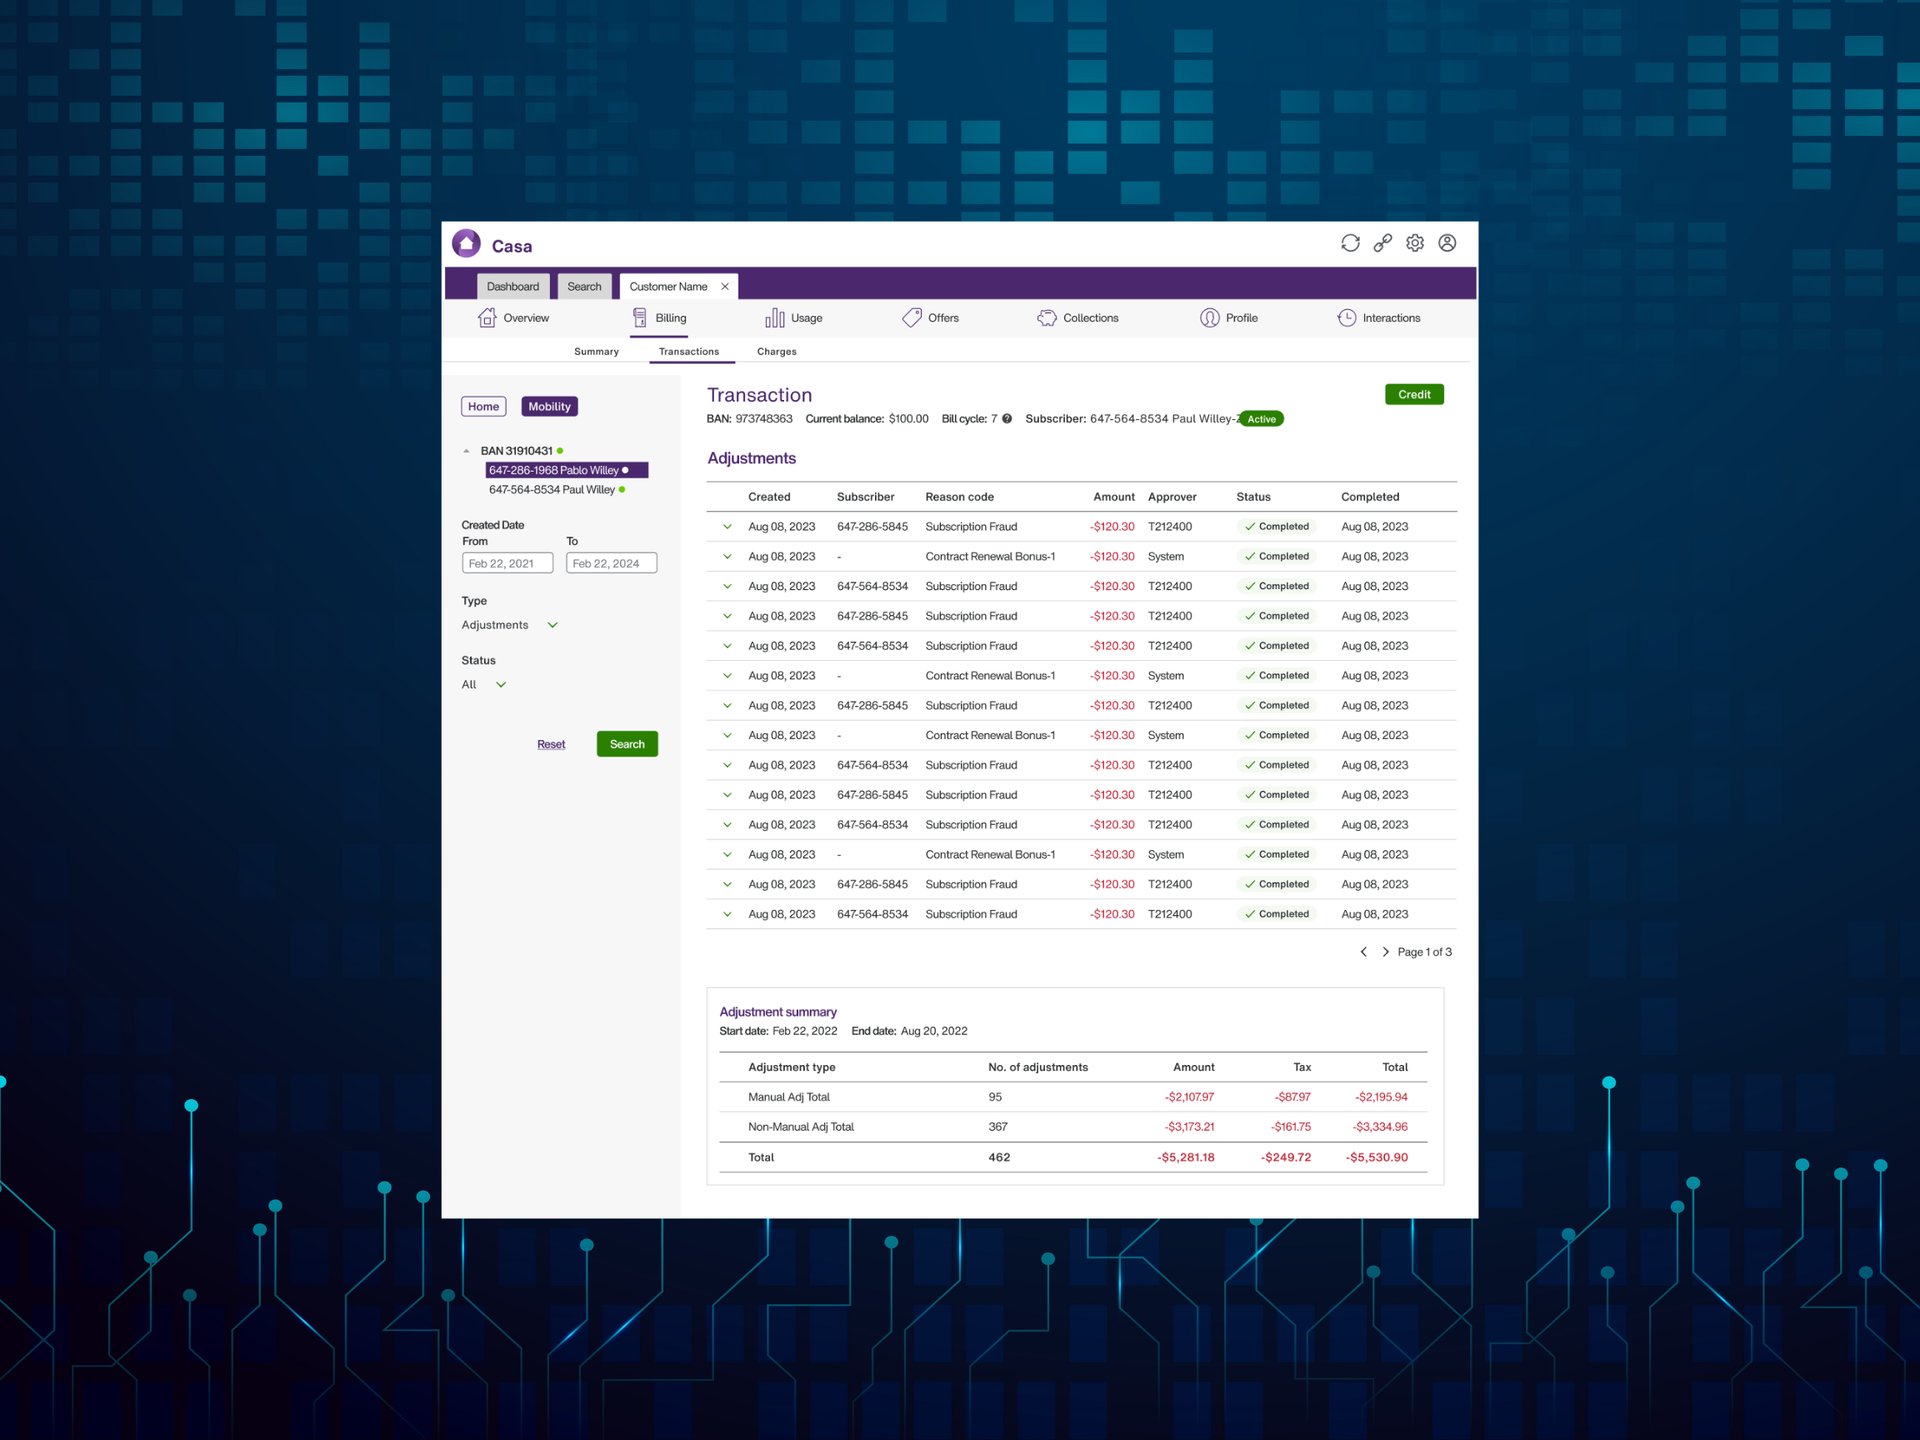
Task: Open the settings gear icon
Action: tap(1414, 243)
